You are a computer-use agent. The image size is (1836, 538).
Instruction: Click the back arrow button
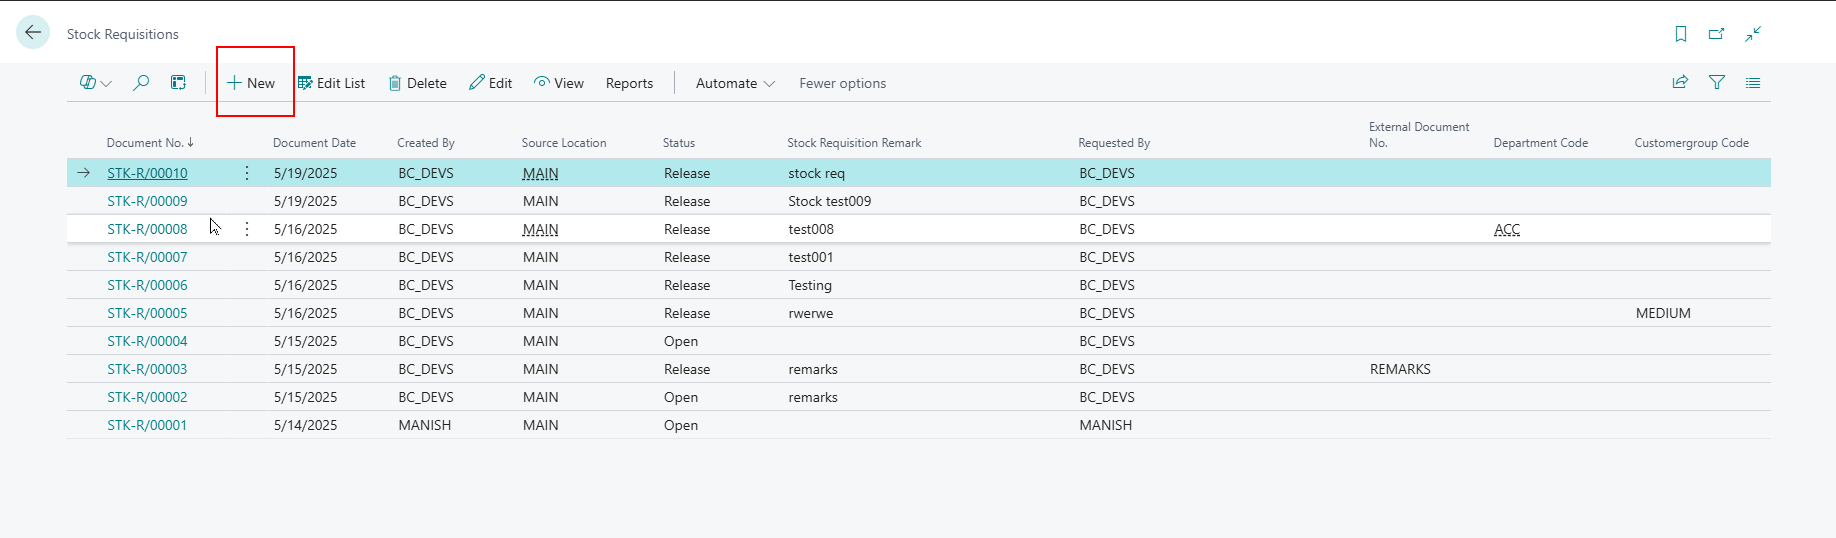(33, 33)
